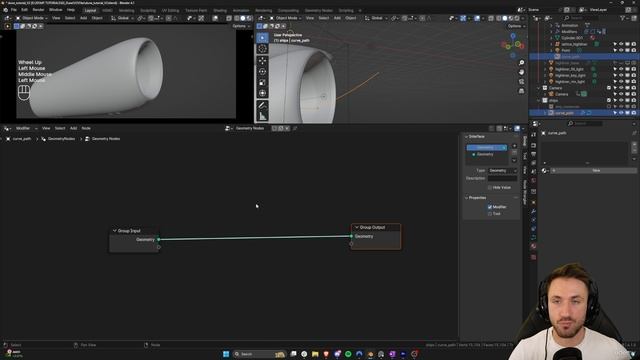Viewport: 640px width, 360px height.
Task: Select the Move tool in right viewport
Action: (x=262, y=61)
